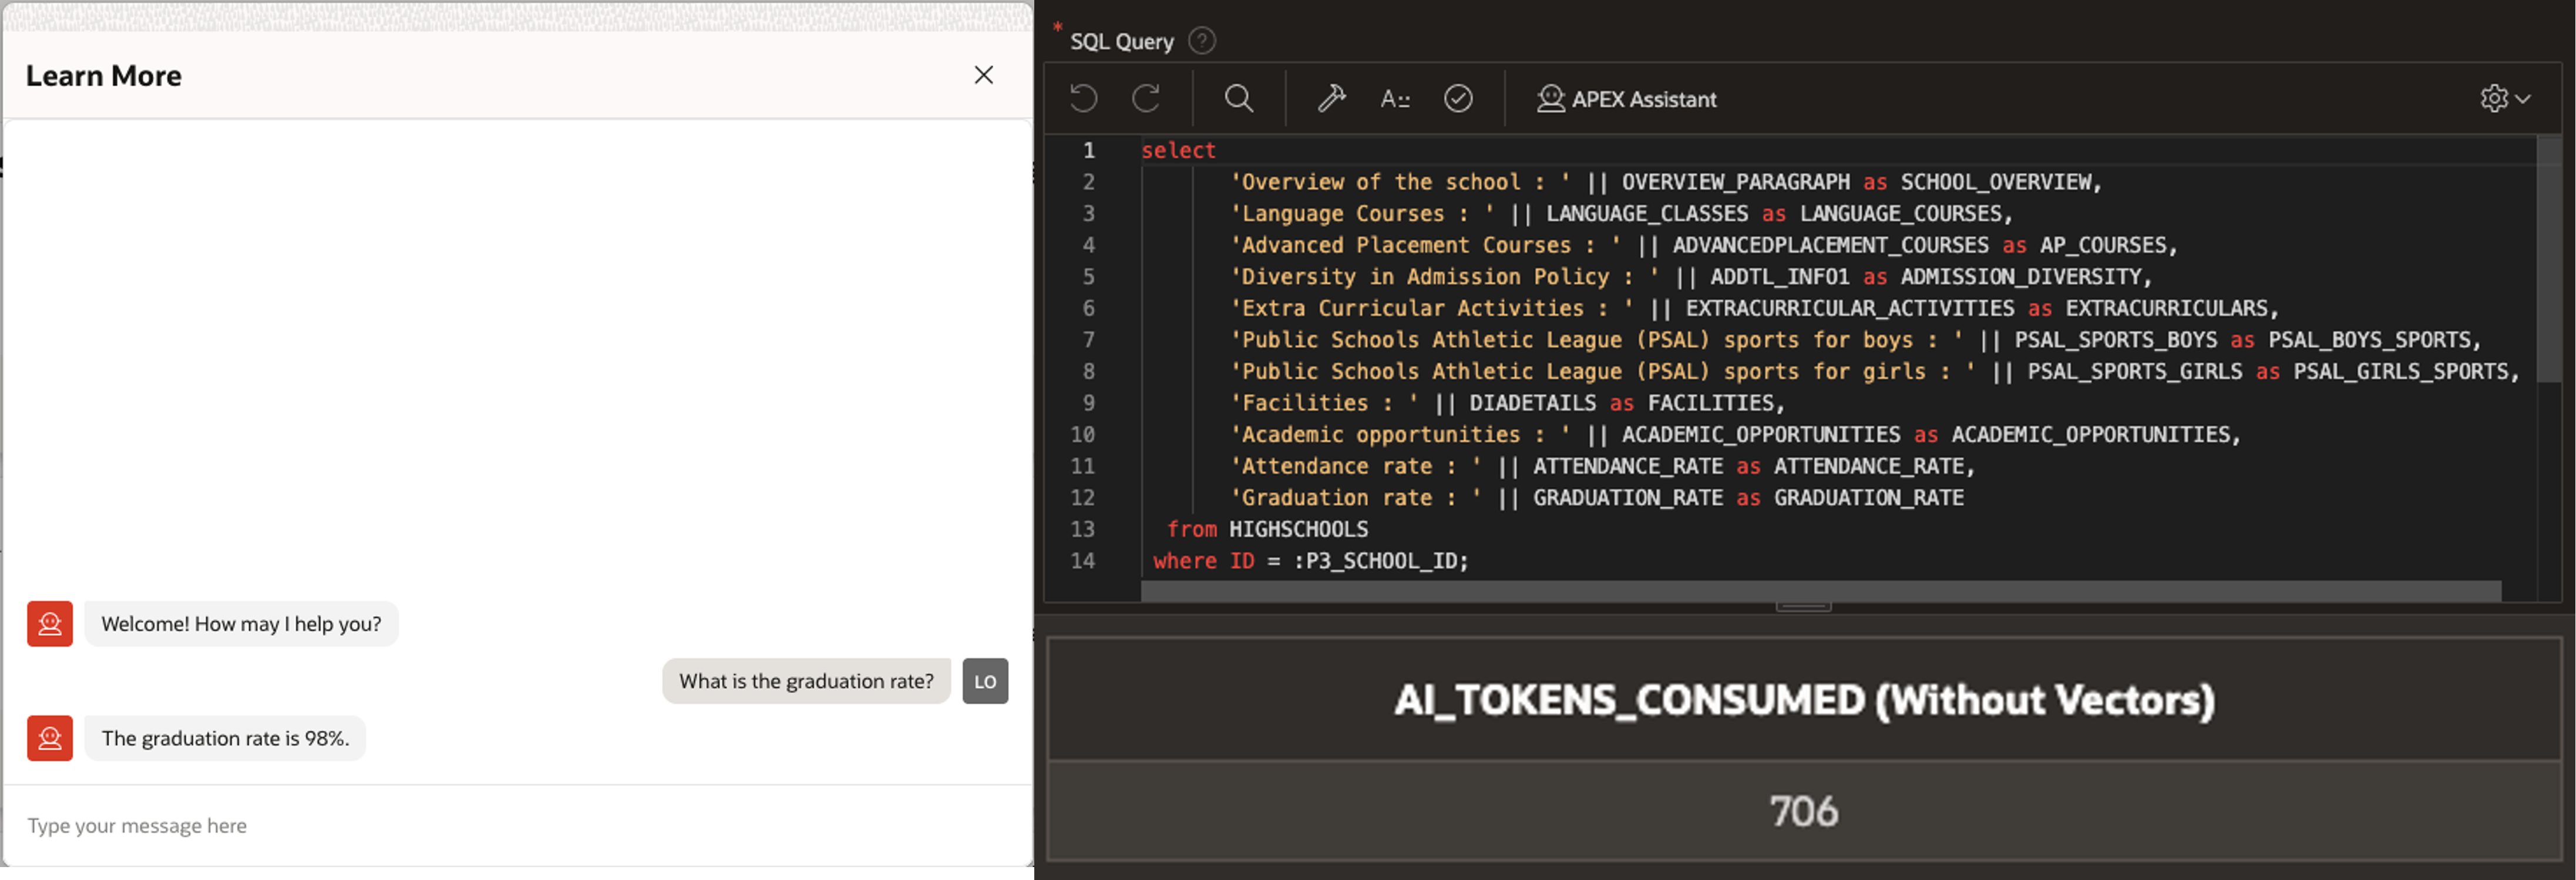
Task: Open the search magnifier in editor toolbar
Action: 1238,98
